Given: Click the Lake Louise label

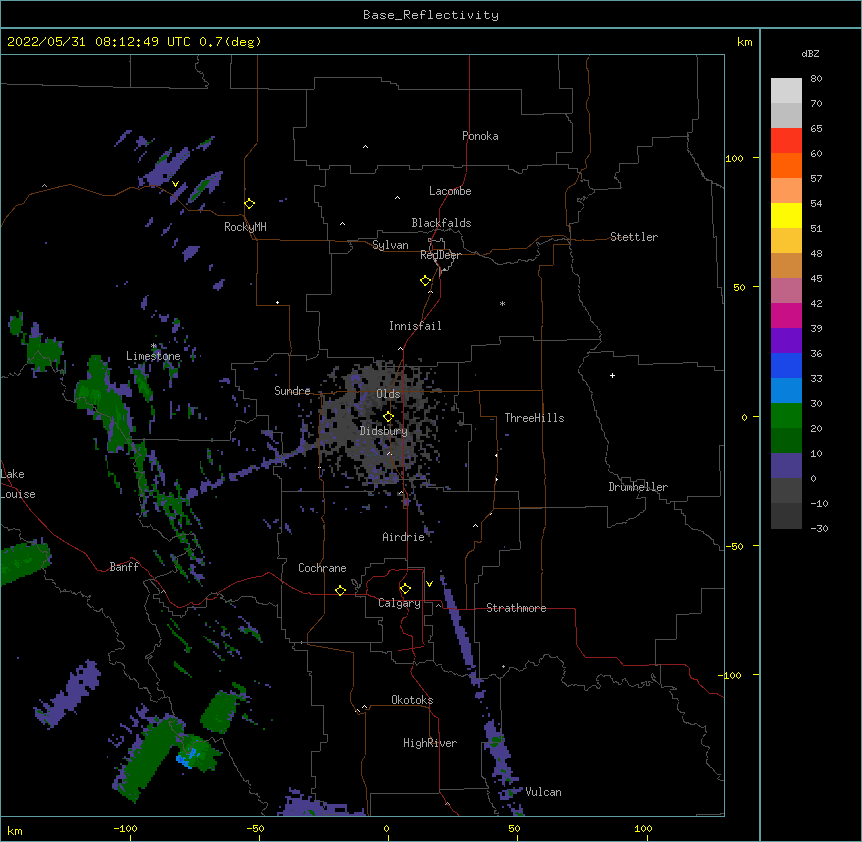Looking at the screenshot, I should tap(16, 484).
